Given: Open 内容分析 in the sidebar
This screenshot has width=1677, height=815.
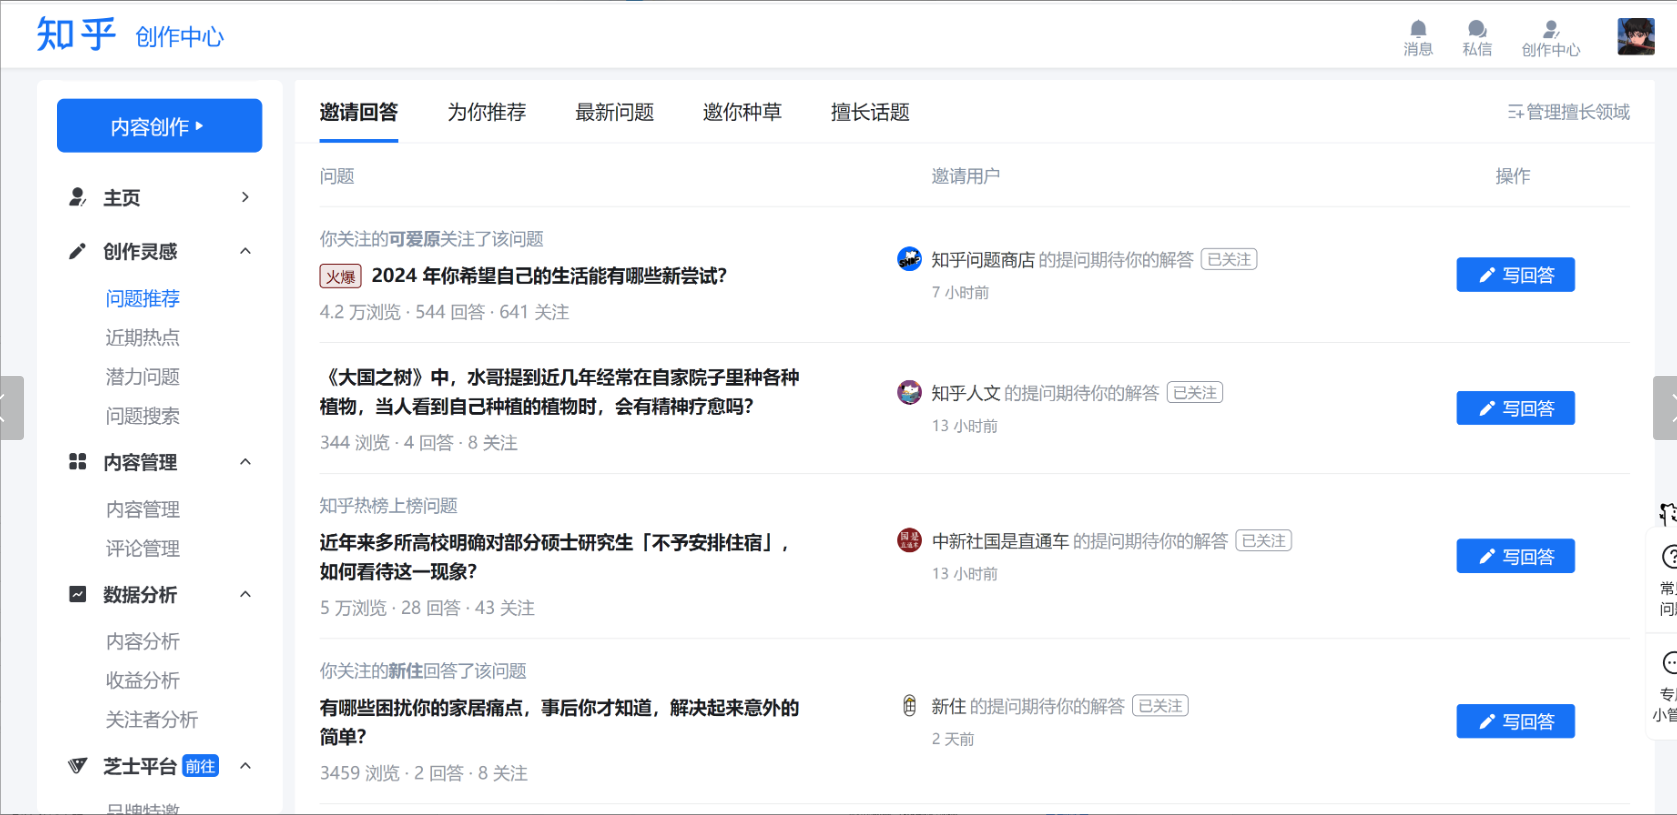Looking at the screenshot, I should (x=143, y=641).
